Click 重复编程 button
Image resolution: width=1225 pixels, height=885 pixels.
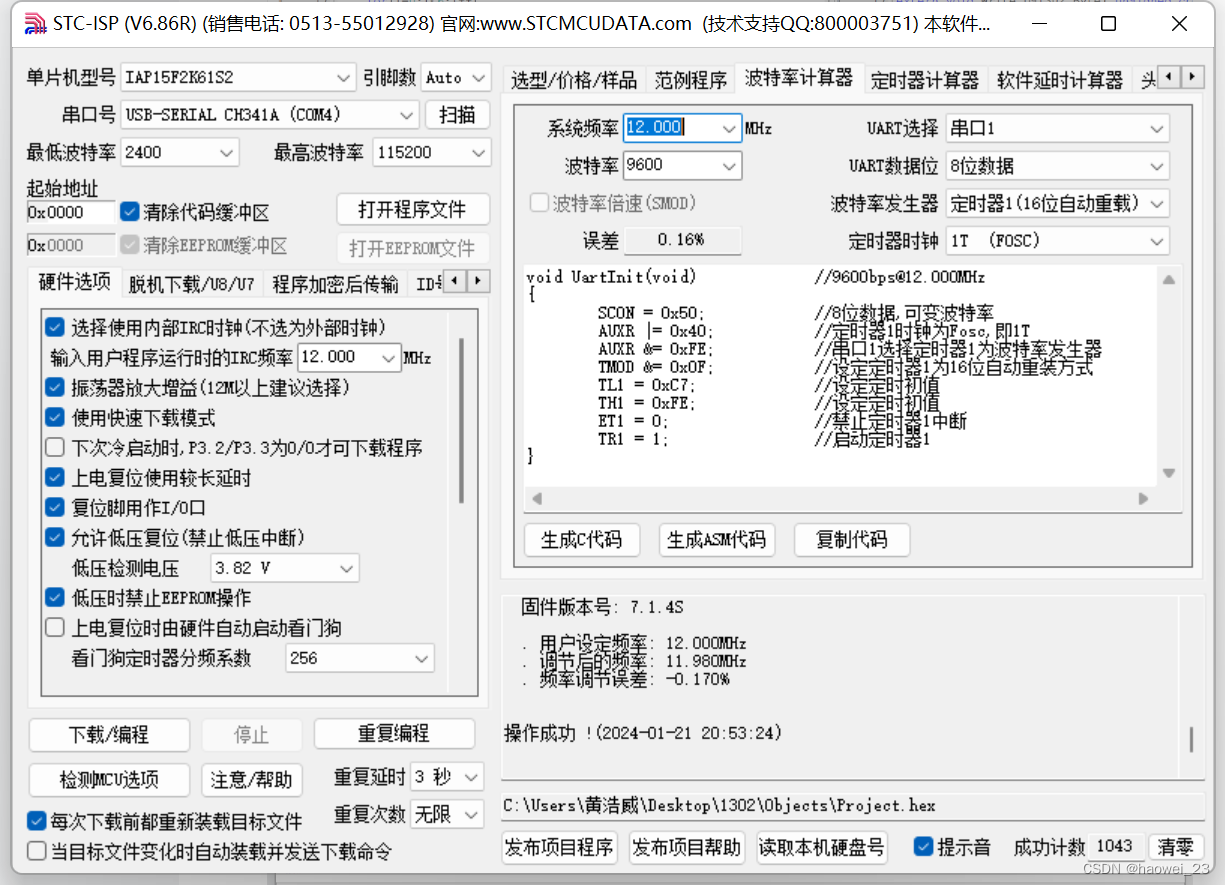(x=394, y=734)
